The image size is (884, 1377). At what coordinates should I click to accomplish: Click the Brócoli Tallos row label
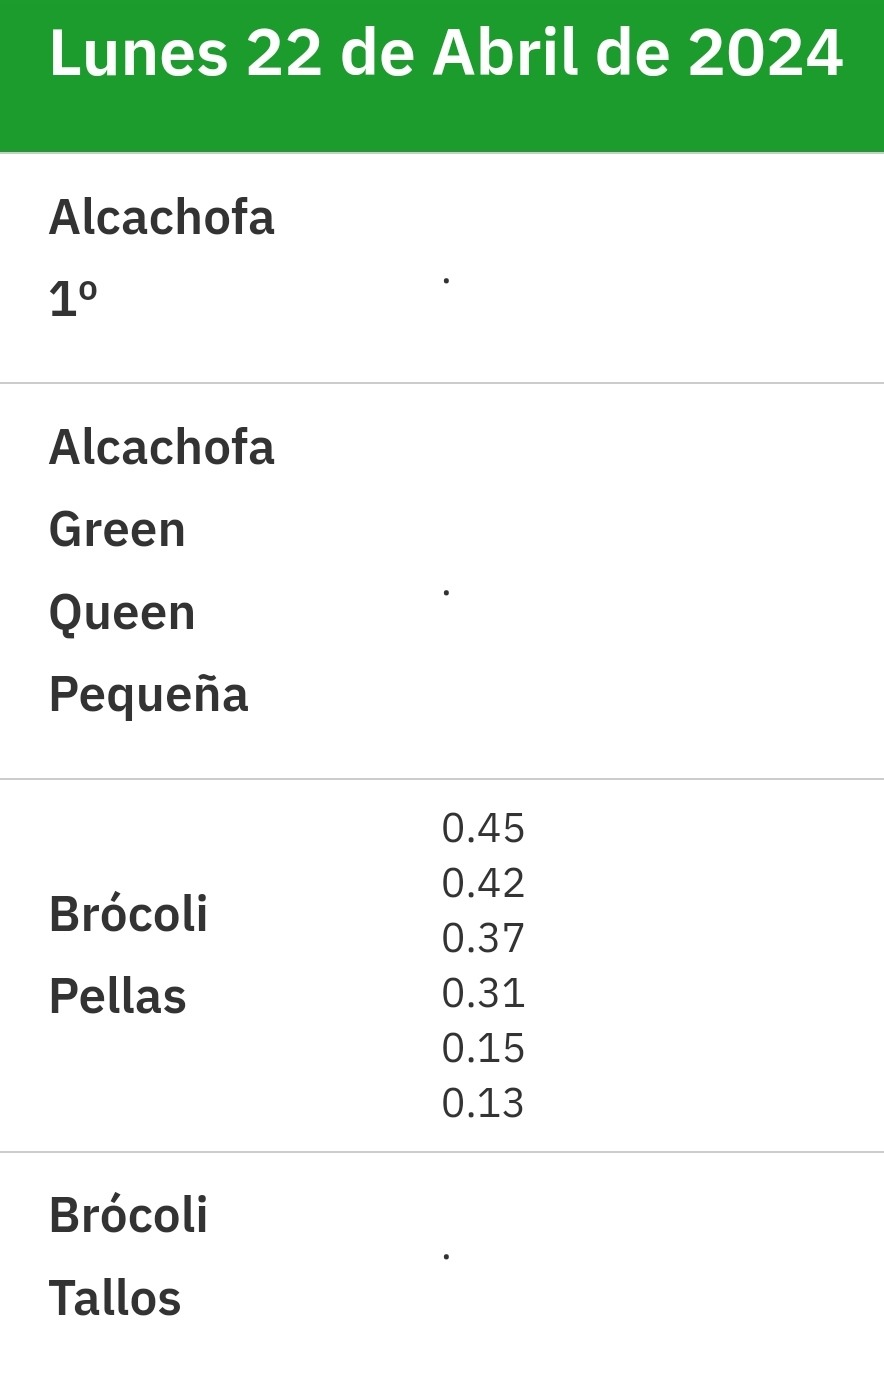[x=128, y=1257]
